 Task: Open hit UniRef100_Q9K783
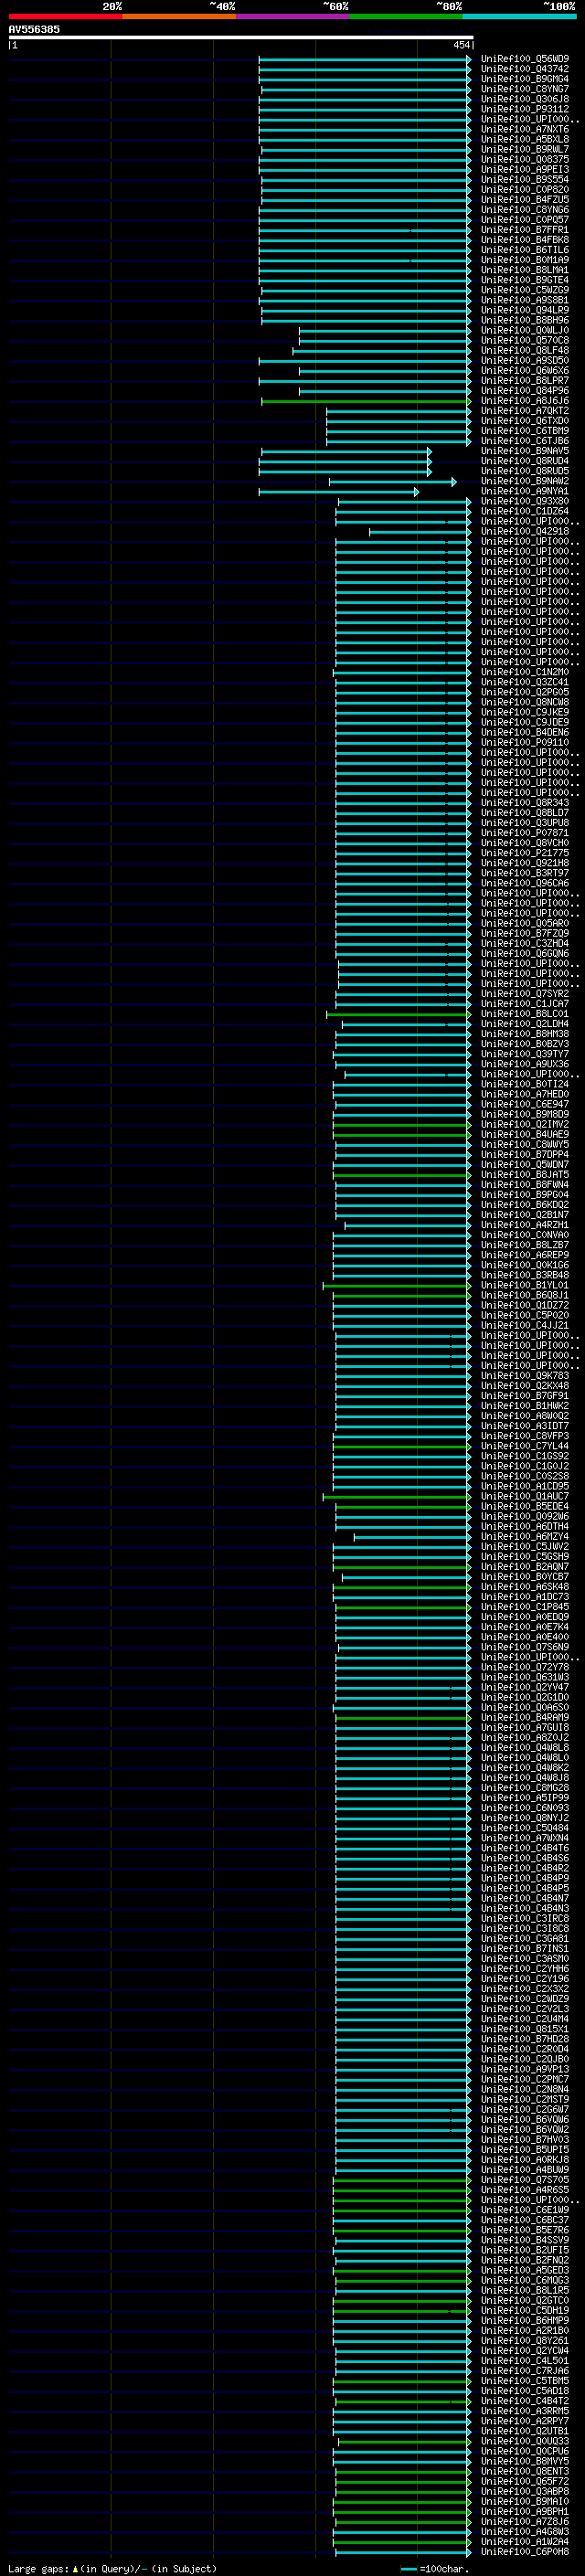(525, 1375)
